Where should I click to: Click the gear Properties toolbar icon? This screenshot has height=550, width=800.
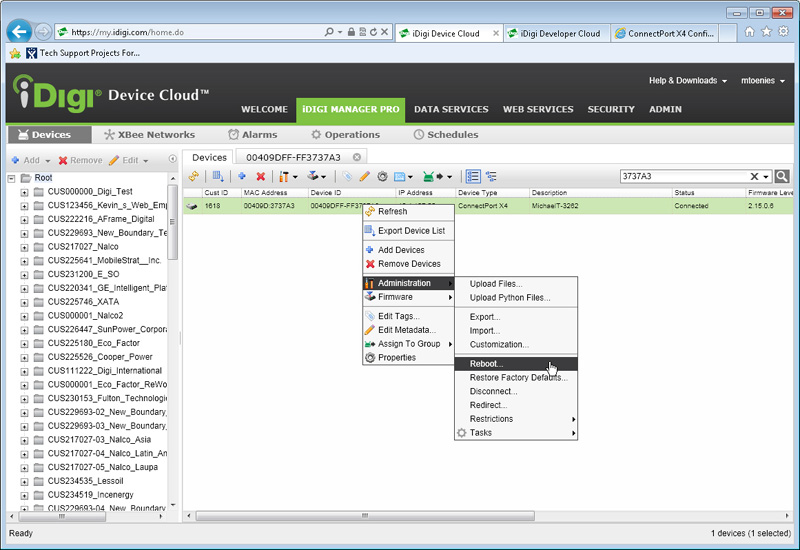(x=381, y=176)
